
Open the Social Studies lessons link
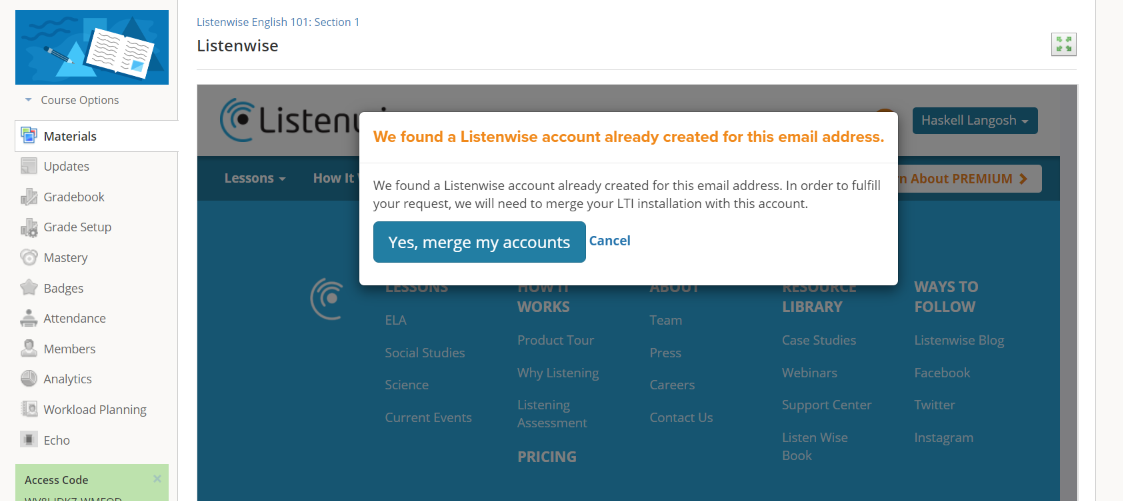[425, 353]
